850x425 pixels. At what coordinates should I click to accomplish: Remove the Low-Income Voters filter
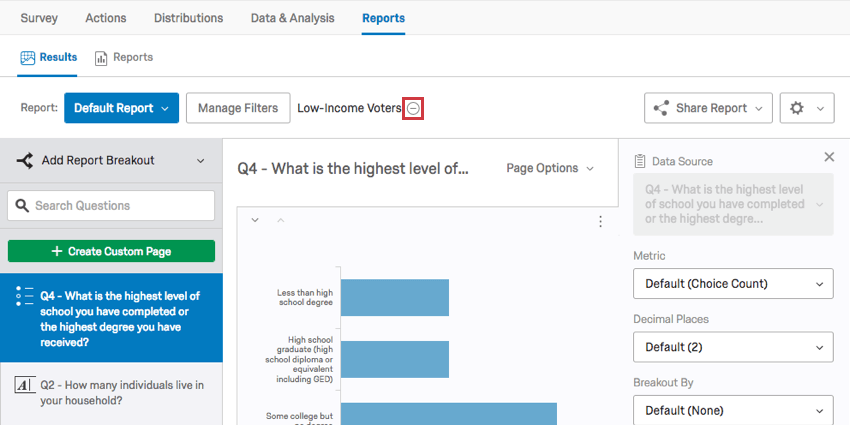(x=413, y=108)
